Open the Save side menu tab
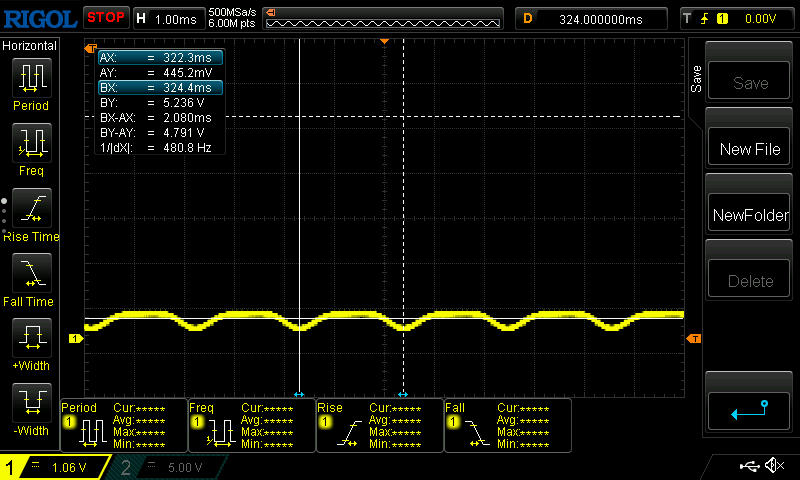800x480 pixels. (x=697, y=80)
